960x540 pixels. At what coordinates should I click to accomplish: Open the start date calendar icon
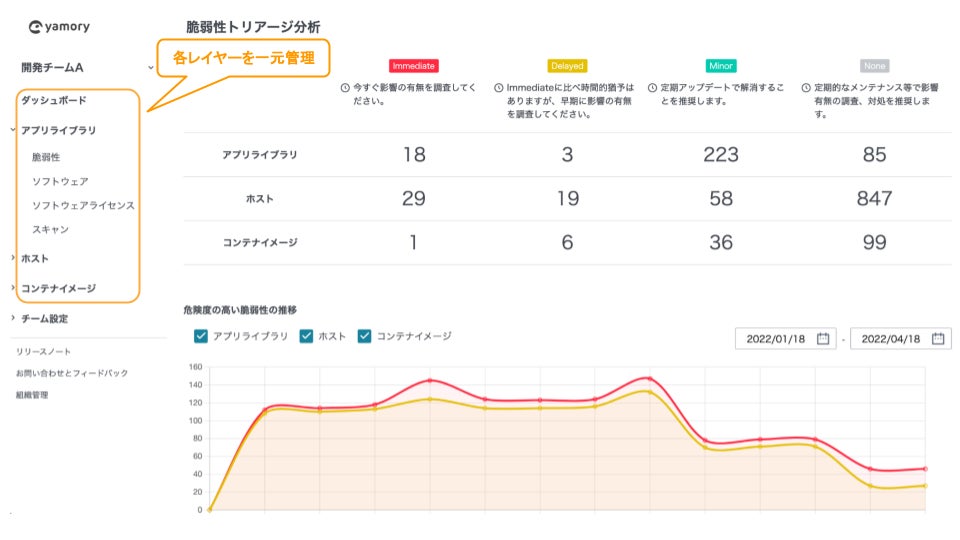[823, 338]
